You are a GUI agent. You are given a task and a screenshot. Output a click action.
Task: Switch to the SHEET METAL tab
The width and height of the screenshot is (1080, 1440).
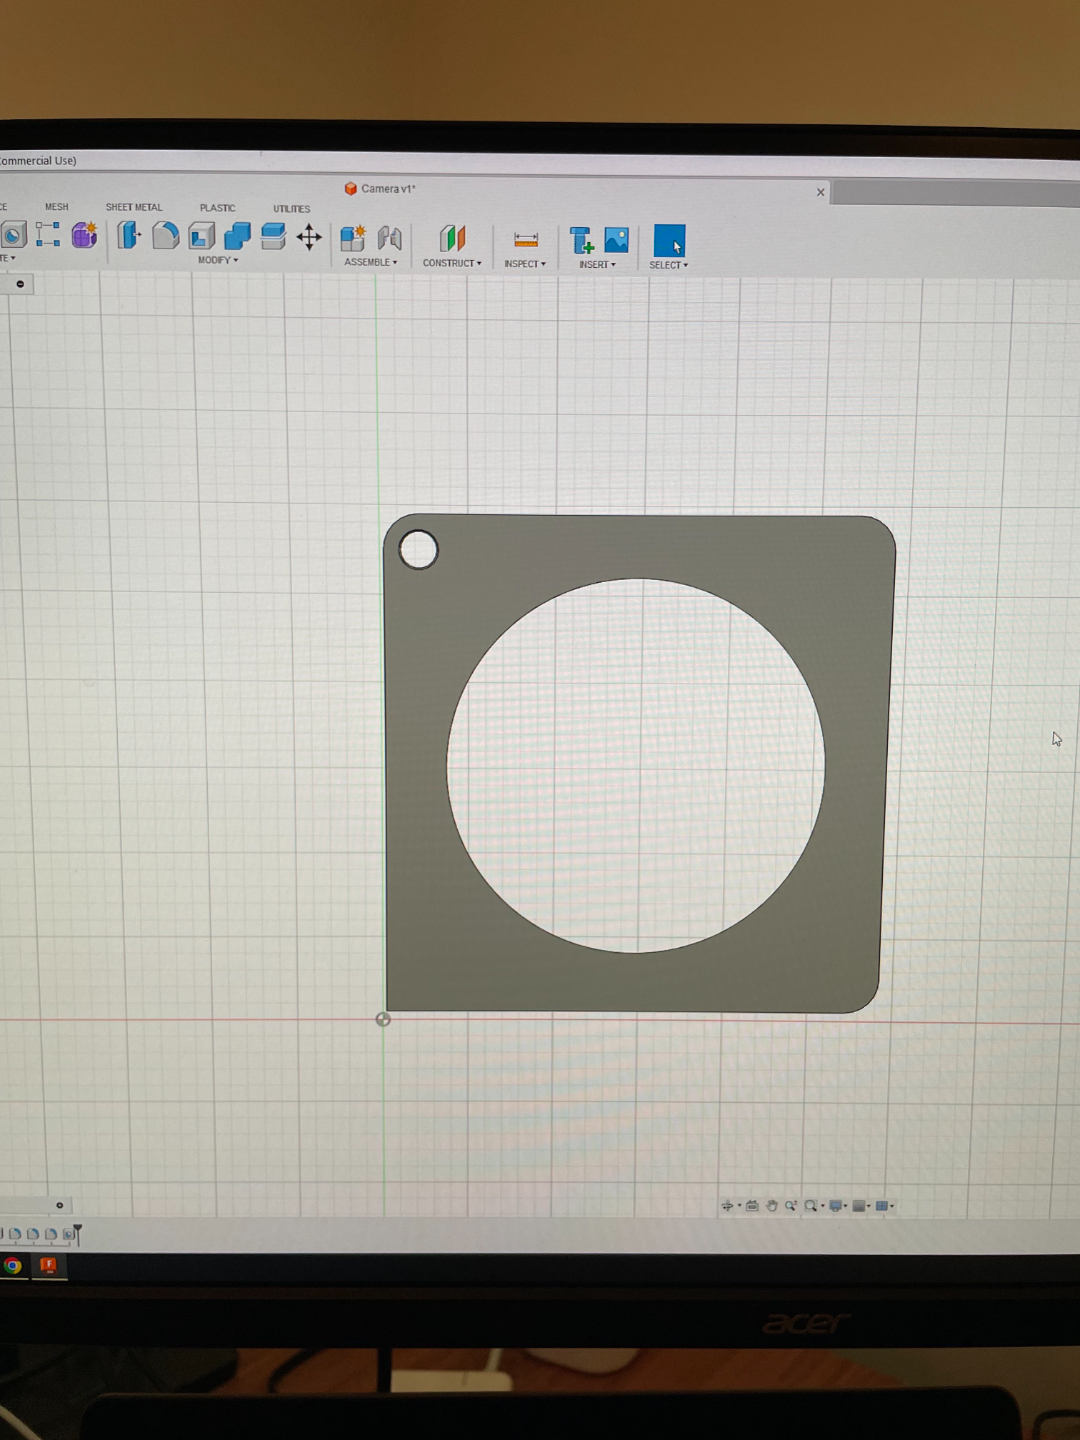coord(134,207)
